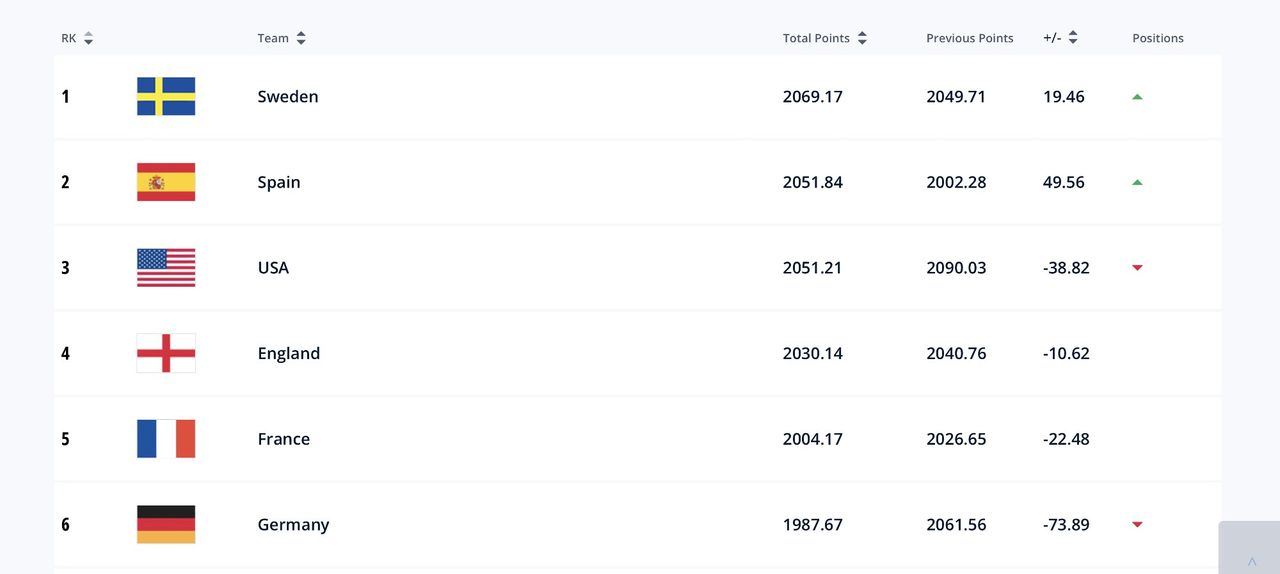This screenshot has height=574, width=1280.
Task: Click Spain's green up position arrow
Action: click(x=1137, y=182)
